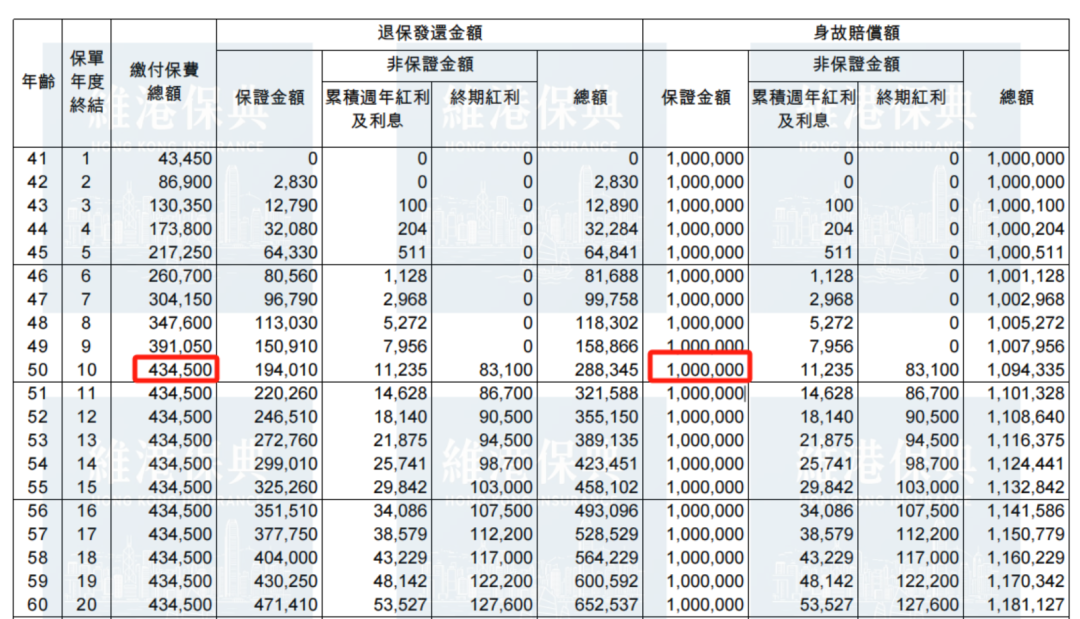Click the 繳付保費總額 column header
This screenshot has height=619, width=1080.
(x=165, y=82)
